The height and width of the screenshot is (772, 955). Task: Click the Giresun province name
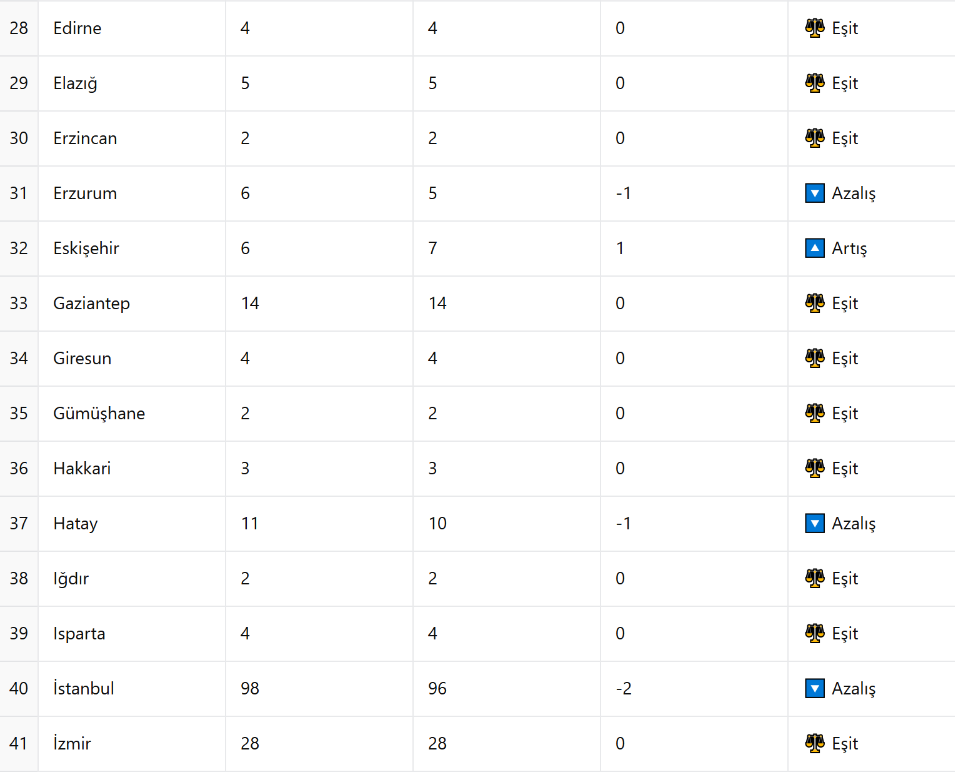coord(82,359)
